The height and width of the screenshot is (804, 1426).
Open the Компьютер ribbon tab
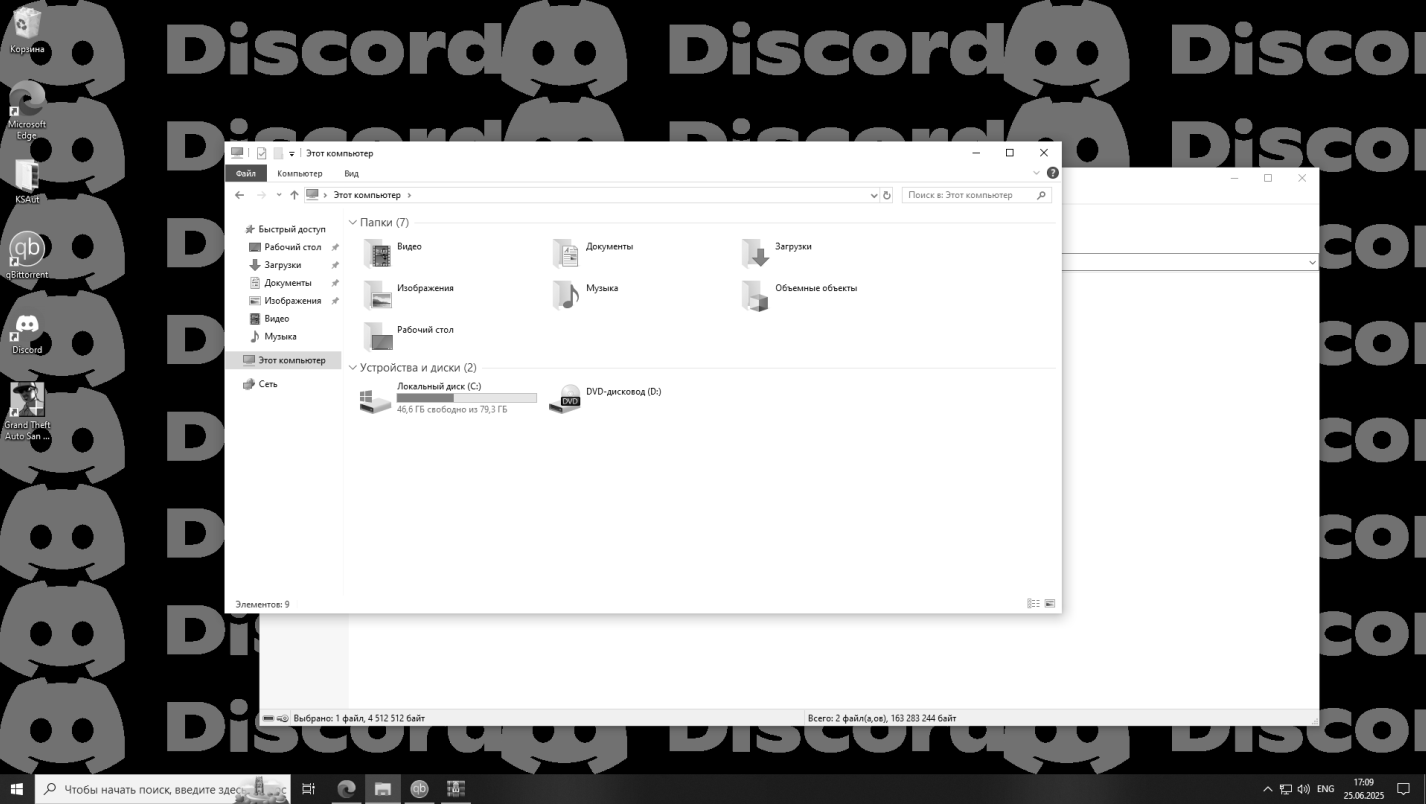(300, 173)
